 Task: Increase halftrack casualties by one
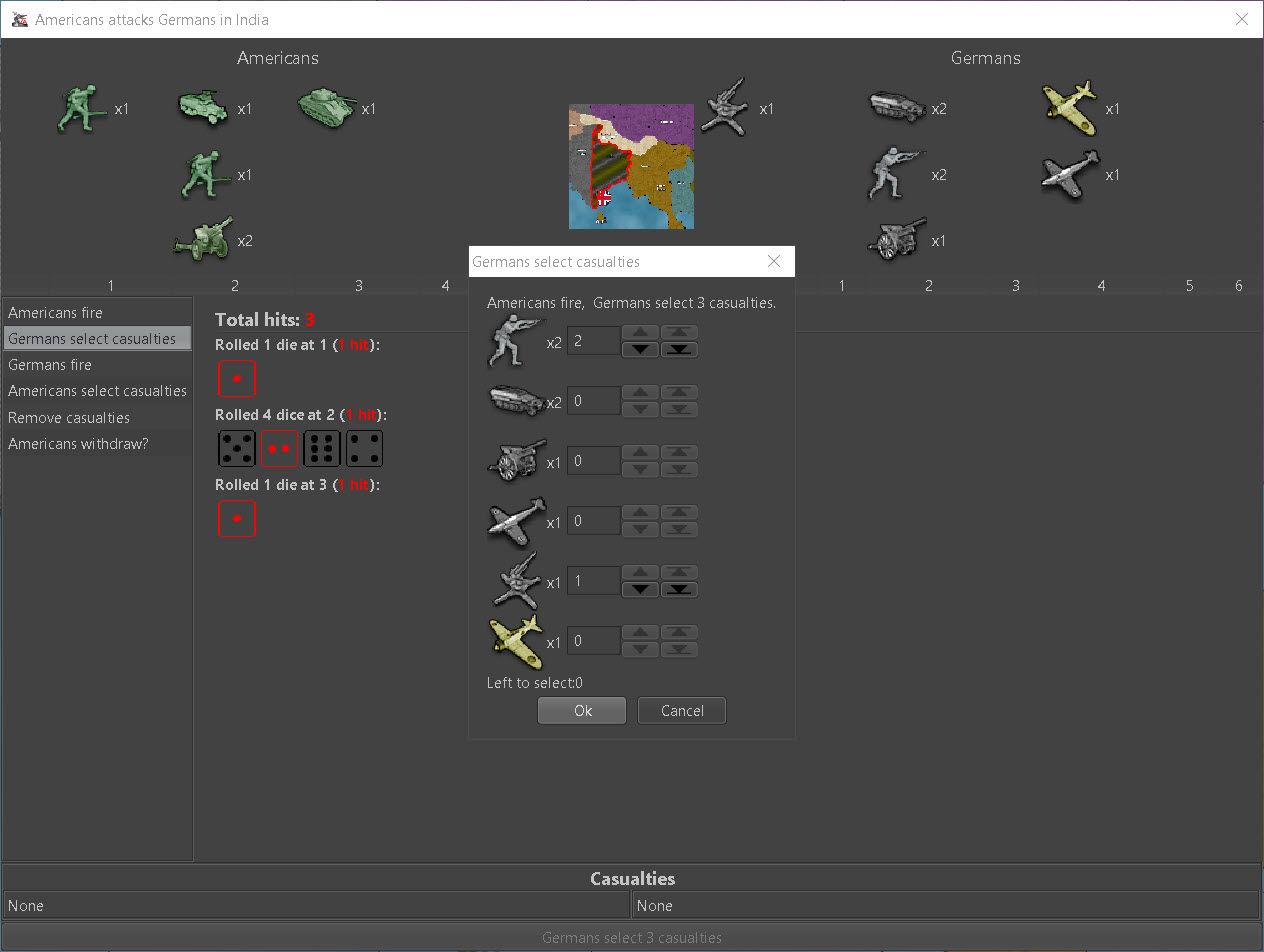640,392
